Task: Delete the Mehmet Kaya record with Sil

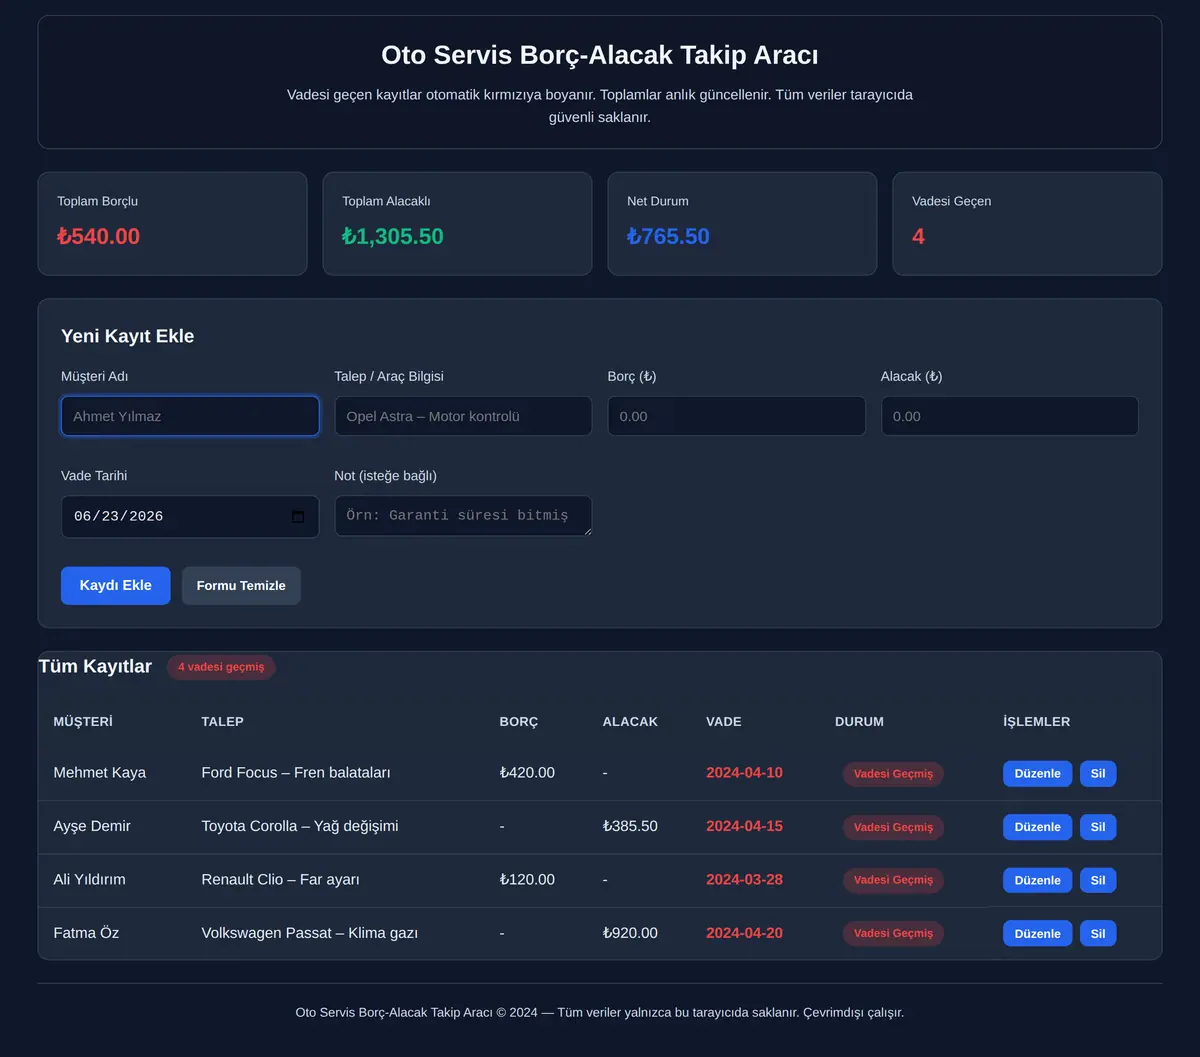Action: [1098, 774]
